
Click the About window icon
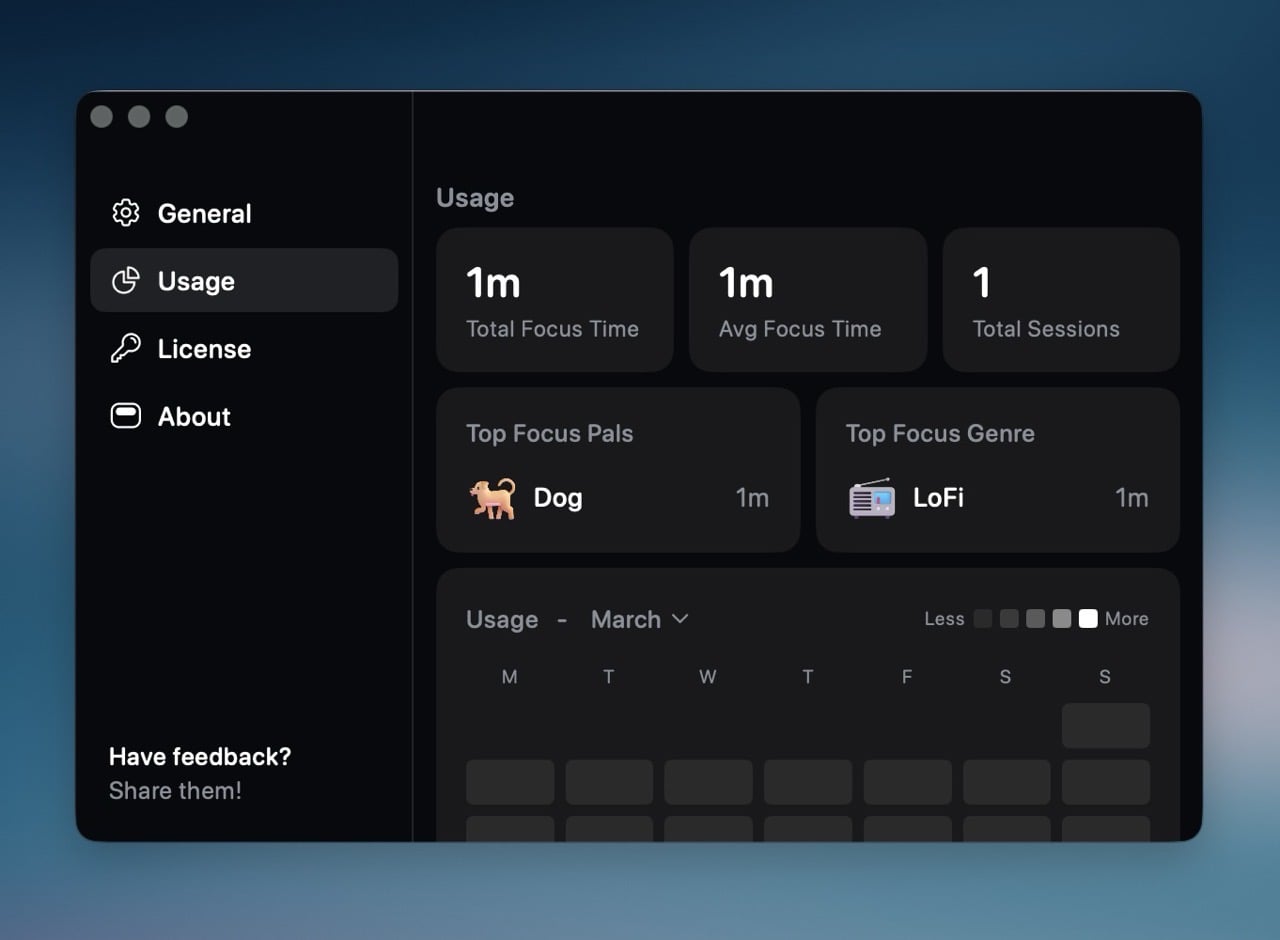(125, 416)
